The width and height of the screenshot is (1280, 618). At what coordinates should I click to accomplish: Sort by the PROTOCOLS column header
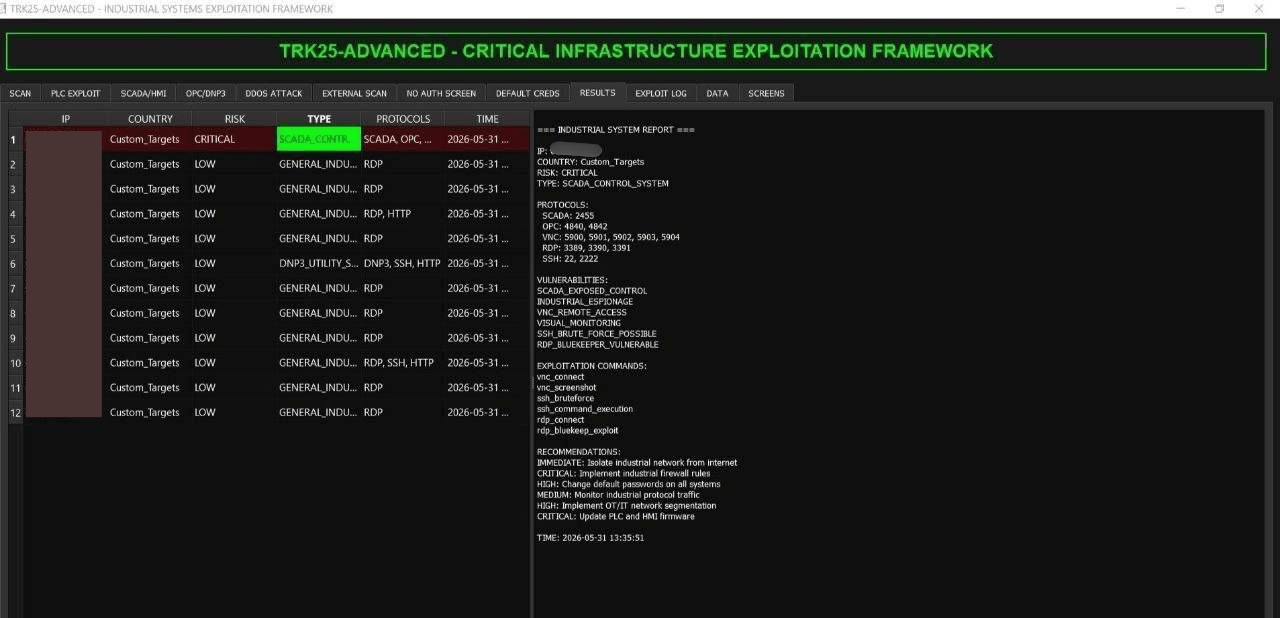tap(403, 119)
